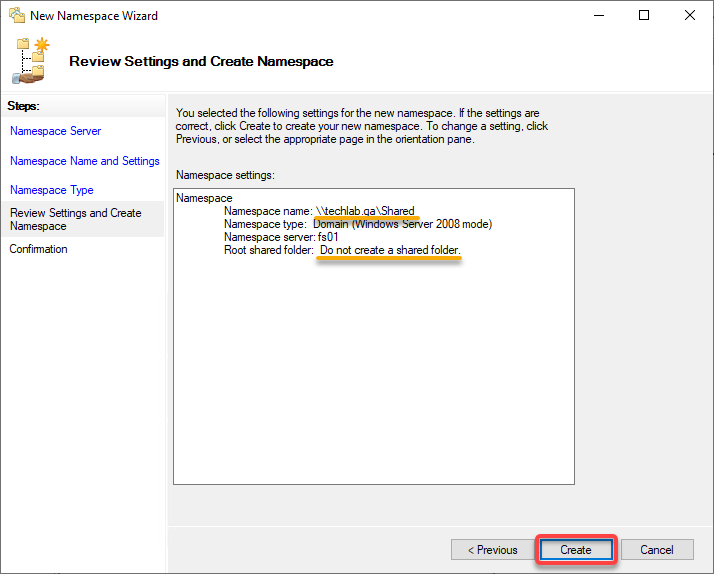Click the Steps: label in the sidebar
Image resolution: width=714 pixels, height=574 pixels.
coord(23,106)
